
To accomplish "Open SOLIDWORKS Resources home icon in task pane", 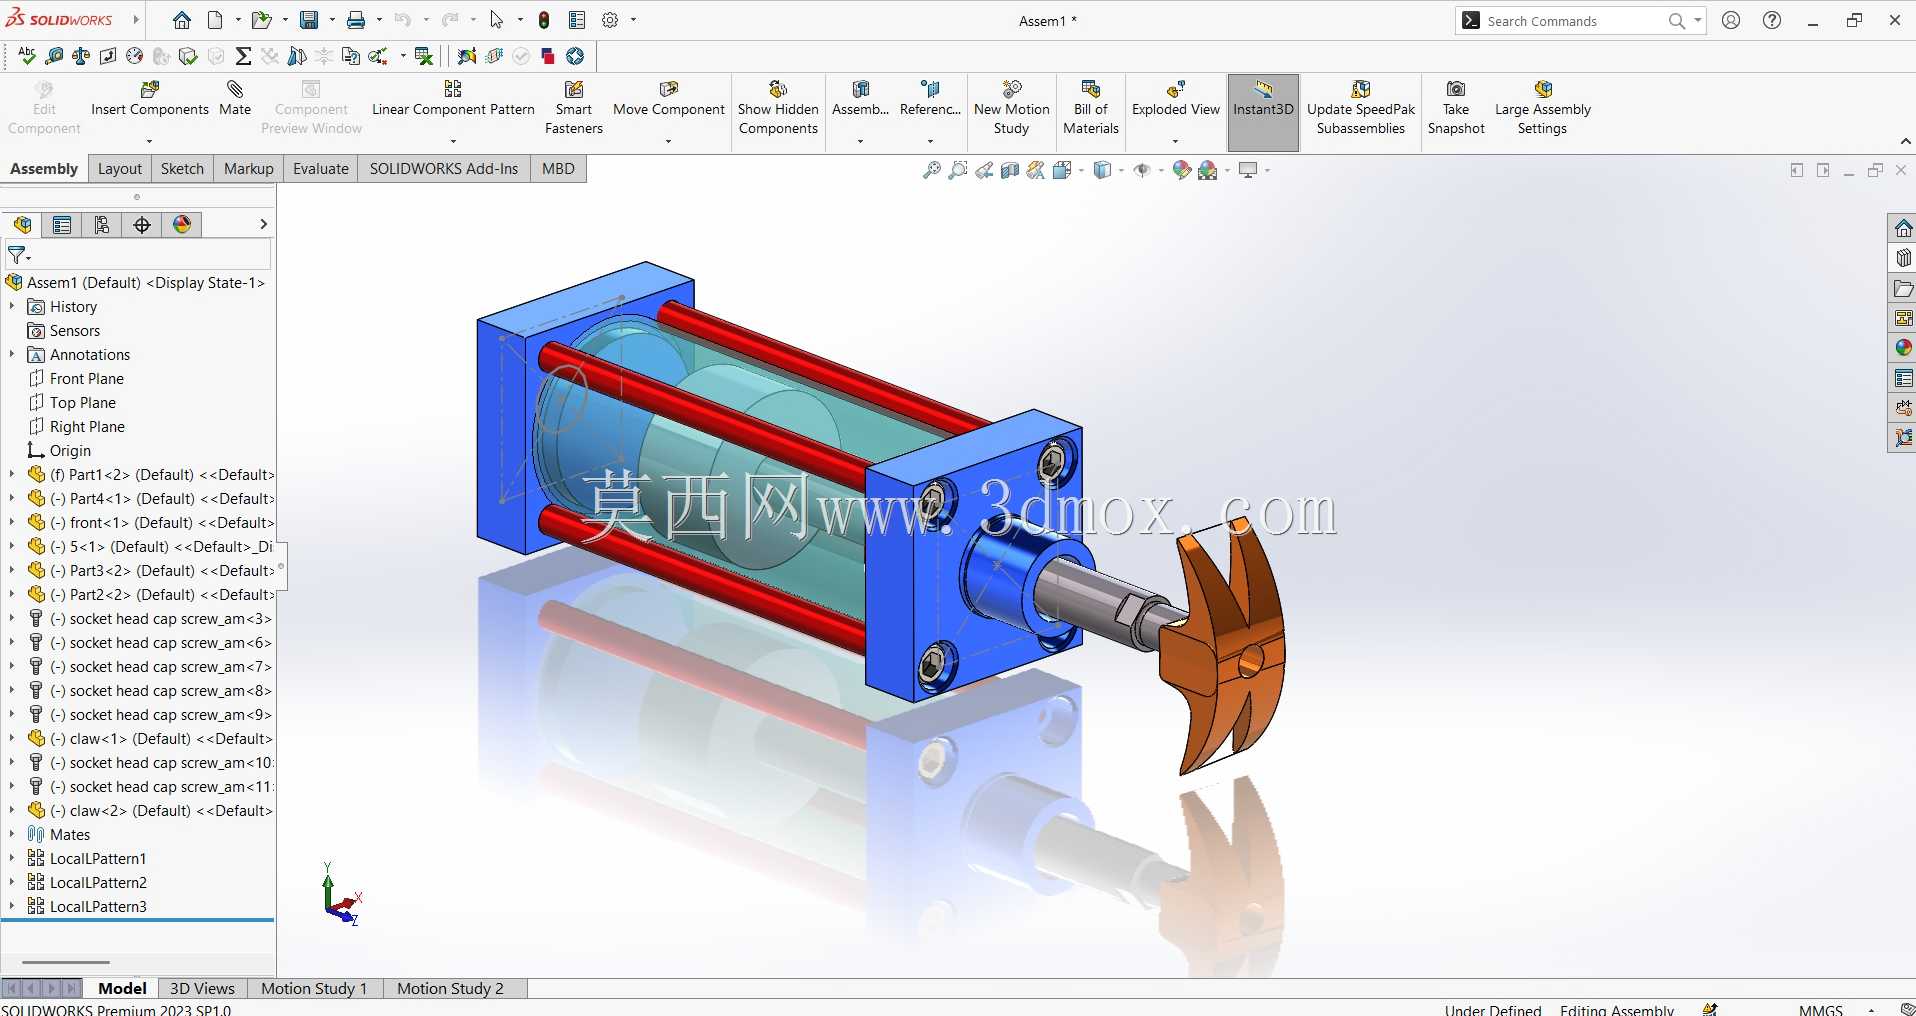I will [1903, 228].
